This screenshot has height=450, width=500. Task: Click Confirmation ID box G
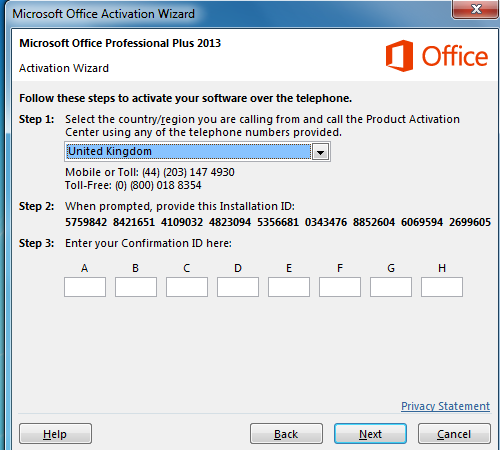click(391, 287)
